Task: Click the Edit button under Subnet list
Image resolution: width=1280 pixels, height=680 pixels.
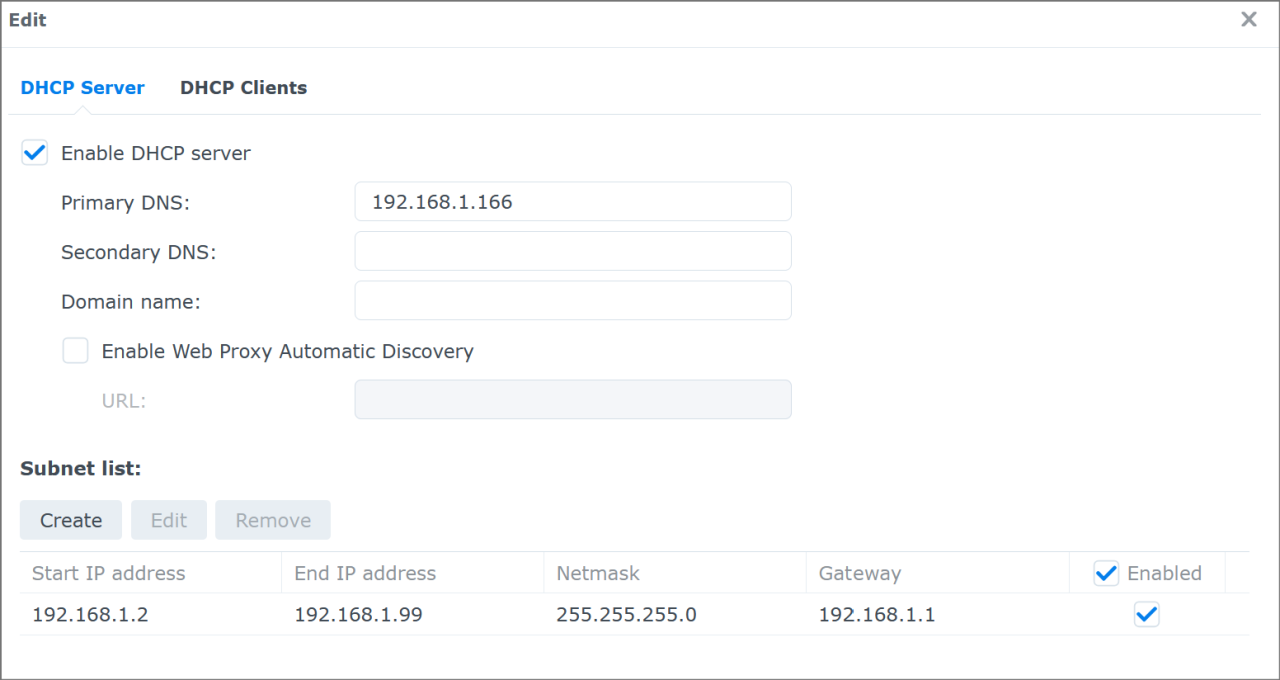Action: point(168,520)
